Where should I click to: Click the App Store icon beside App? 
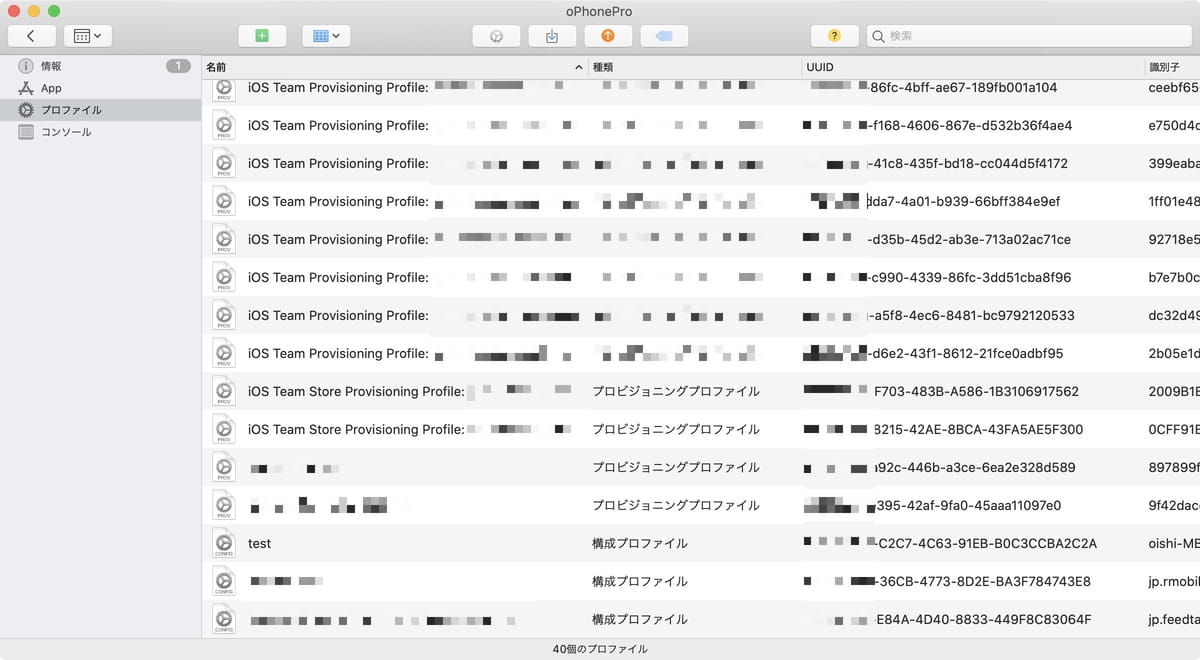point(26,88)
